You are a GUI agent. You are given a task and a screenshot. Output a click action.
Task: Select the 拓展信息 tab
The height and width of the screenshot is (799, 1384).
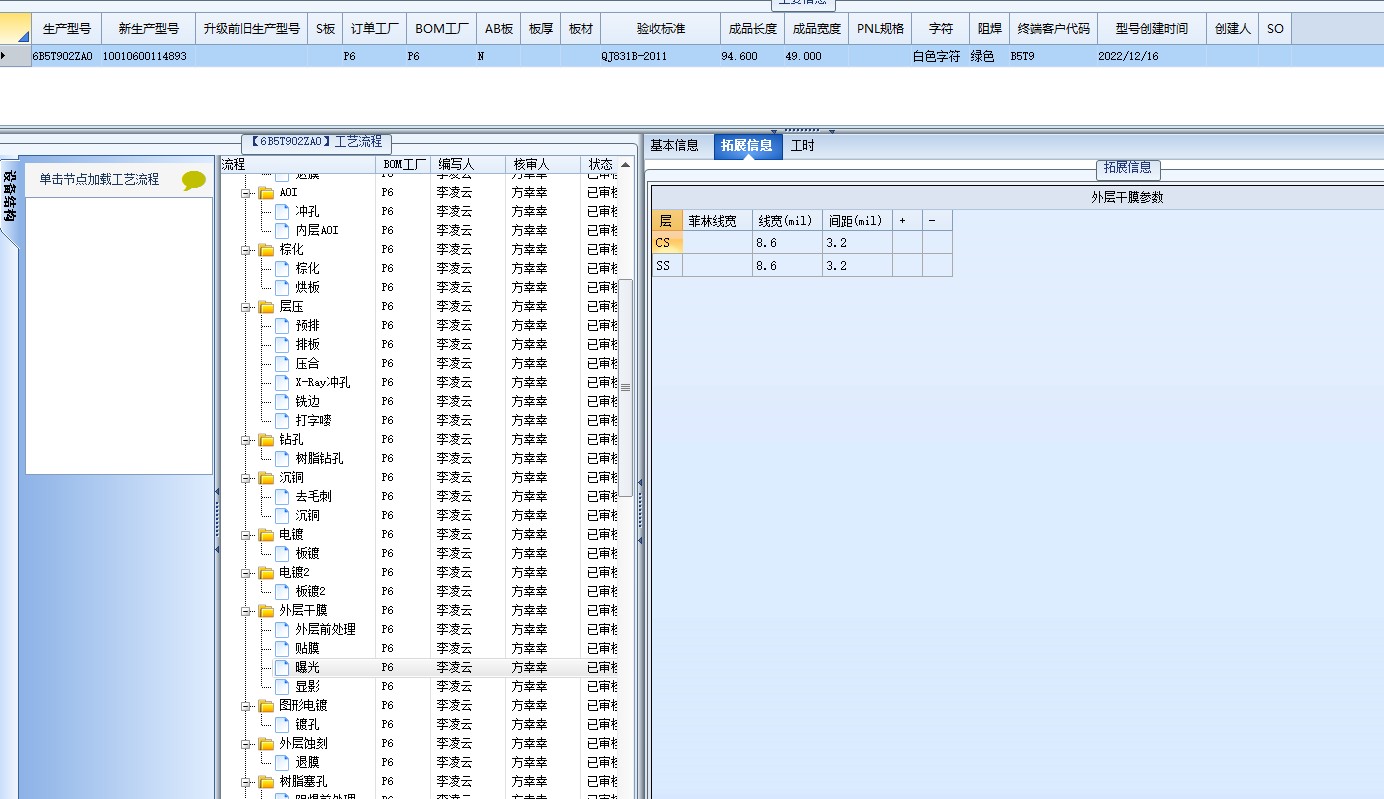point(747,146)
